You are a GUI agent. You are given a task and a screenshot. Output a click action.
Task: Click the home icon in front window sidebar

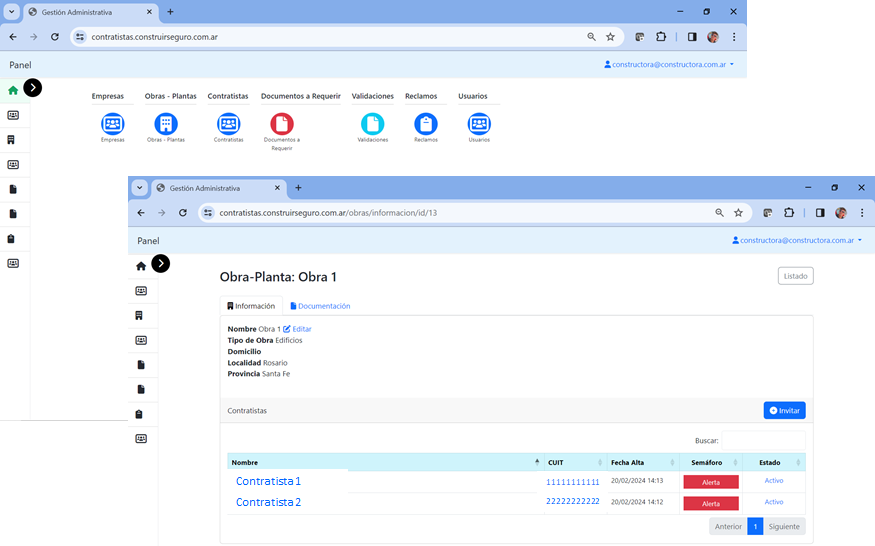coord(141,266)
